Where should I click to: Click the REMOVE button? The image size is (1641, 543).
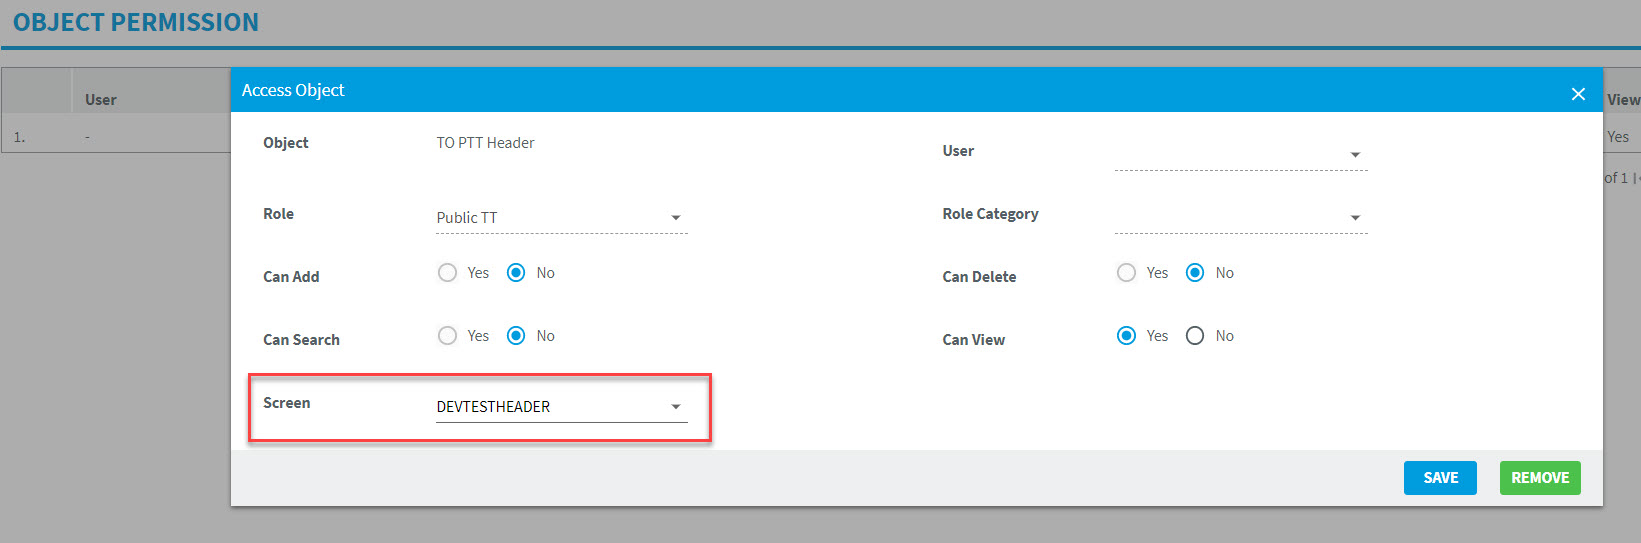coord(1540,478)
